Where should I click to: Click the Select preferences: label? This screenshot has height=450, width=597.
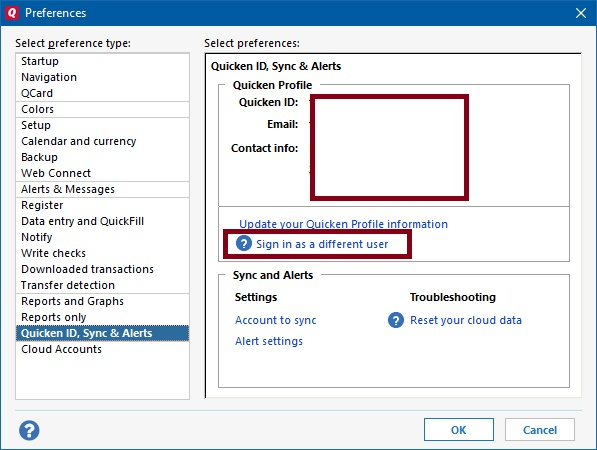(x=252, y=43)
